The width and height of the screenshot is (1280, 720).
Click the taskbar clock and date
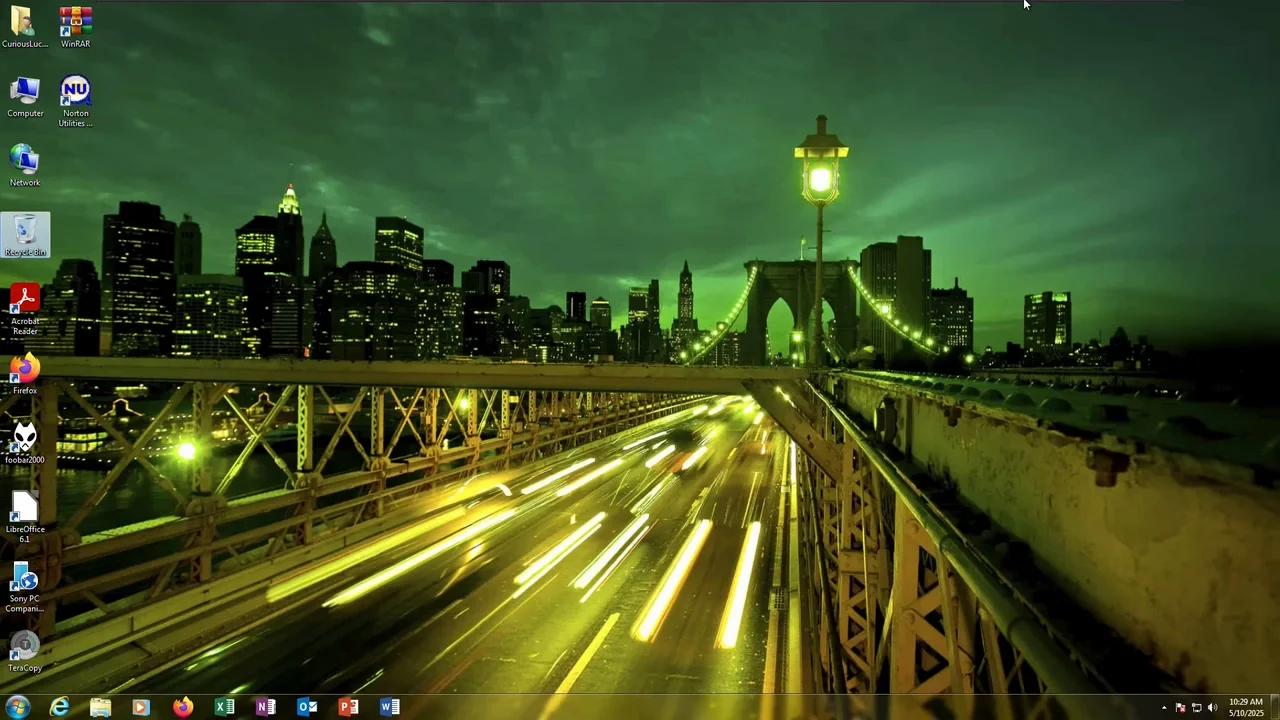pos(1245,708)
